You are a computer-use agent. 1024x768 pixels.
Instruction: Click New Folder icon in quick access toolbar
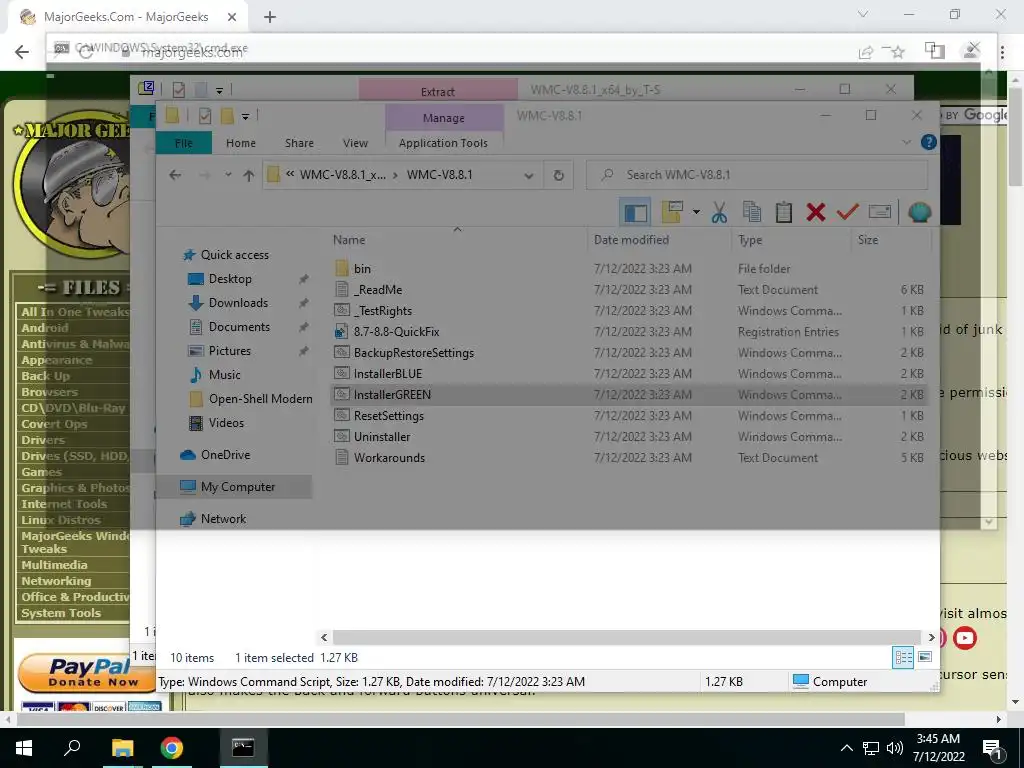point(227,116)
